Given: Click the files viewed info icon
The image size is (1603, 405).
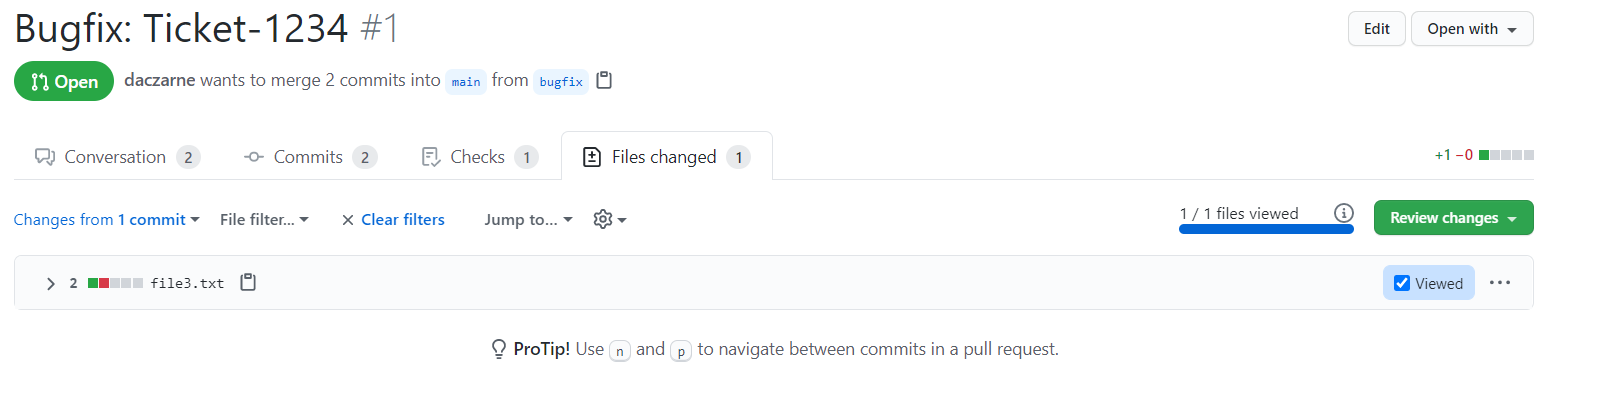Looking at the screenshot, I should pyautogui.click(x=1344, y=213).
